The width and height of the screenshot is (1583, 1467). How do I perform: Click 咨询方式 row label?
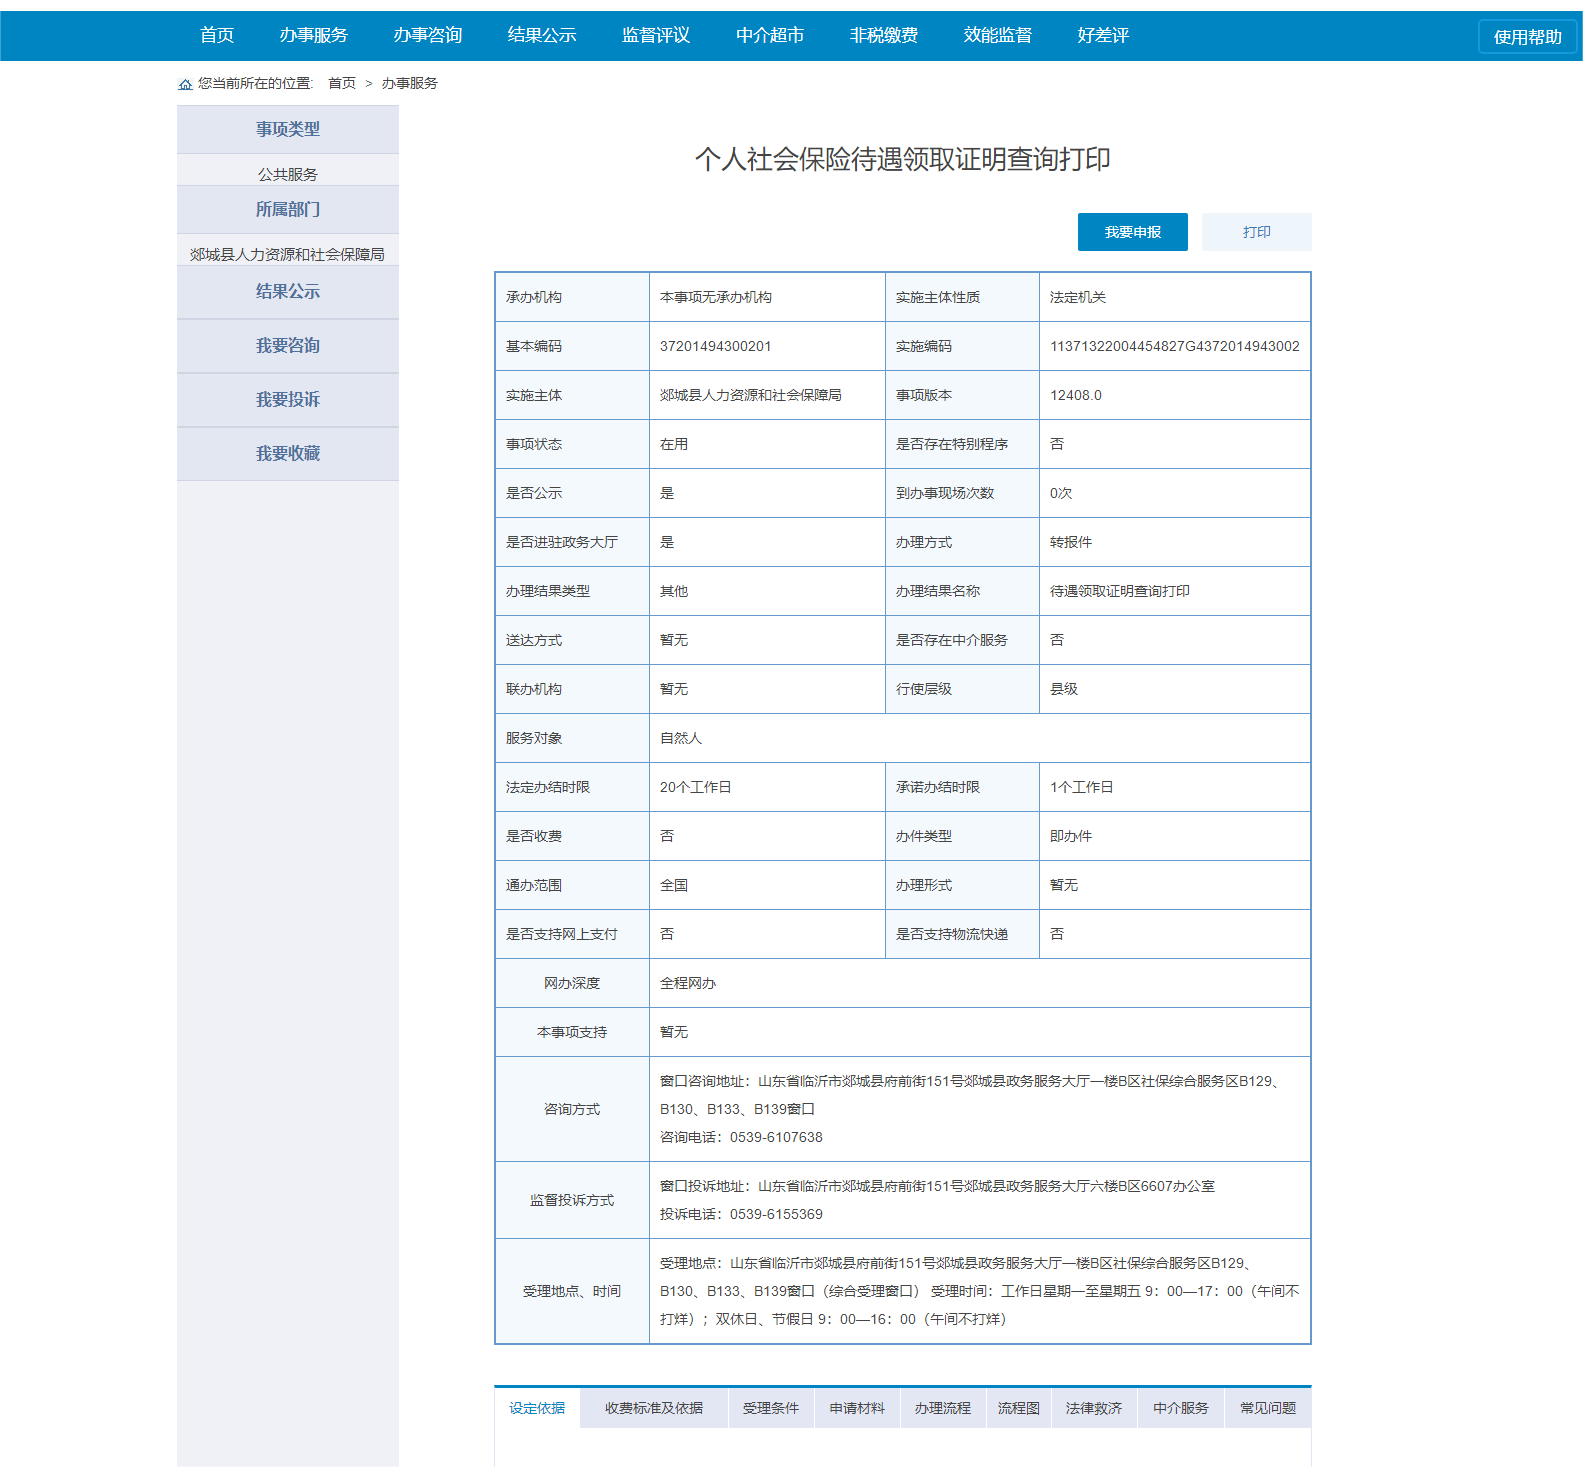(x=572, y=1109)
